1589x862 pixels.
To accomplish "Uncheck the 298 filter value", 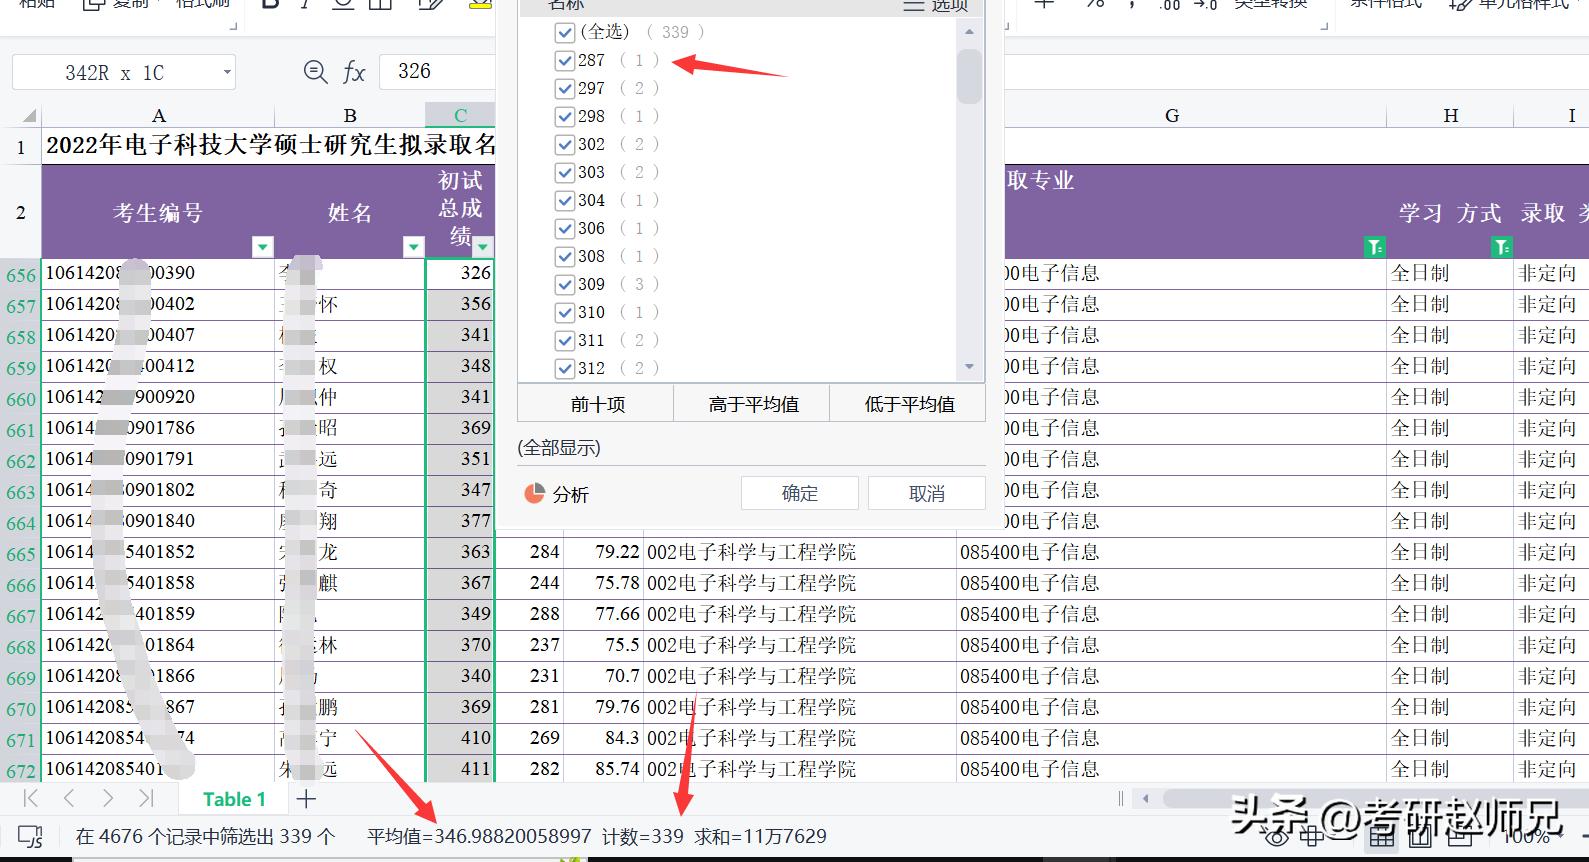I will (565, 117).
